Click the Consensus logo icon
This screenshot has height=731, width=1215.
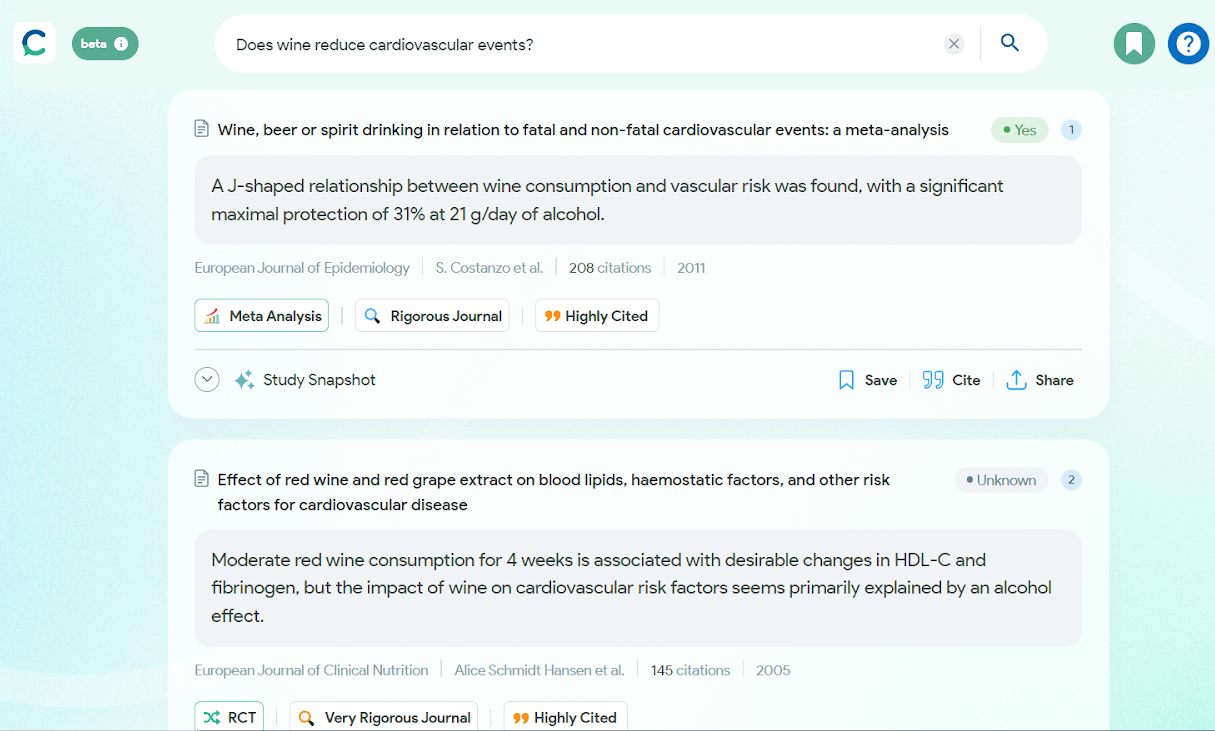point(34,43)
